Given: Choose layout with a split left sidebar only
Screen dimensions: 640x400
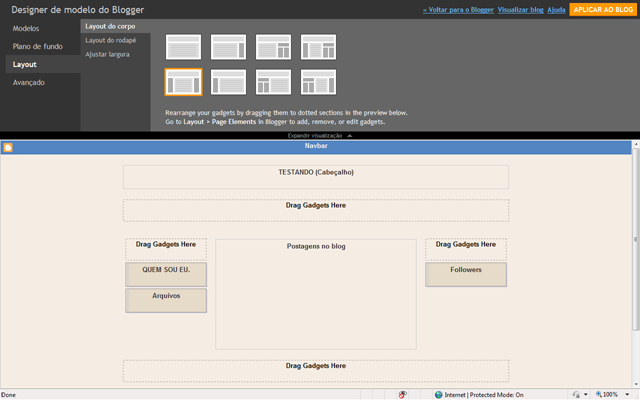Looking at the screenshot, I should click(x=273, y=82).
